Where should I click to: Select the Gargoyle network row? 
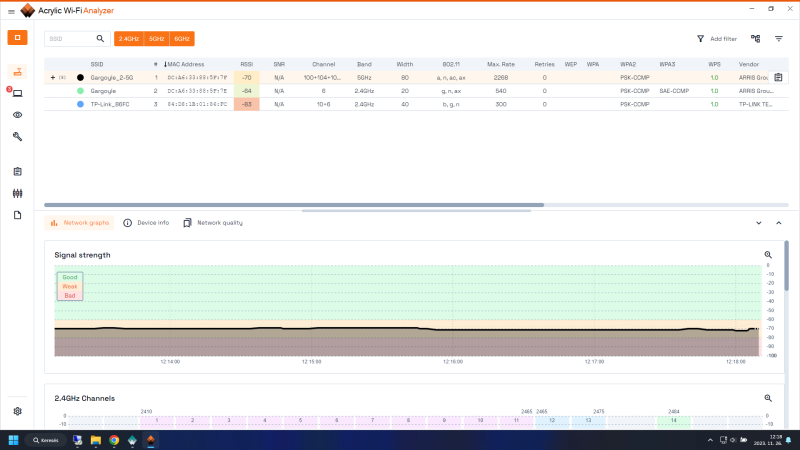click(416, 91)
